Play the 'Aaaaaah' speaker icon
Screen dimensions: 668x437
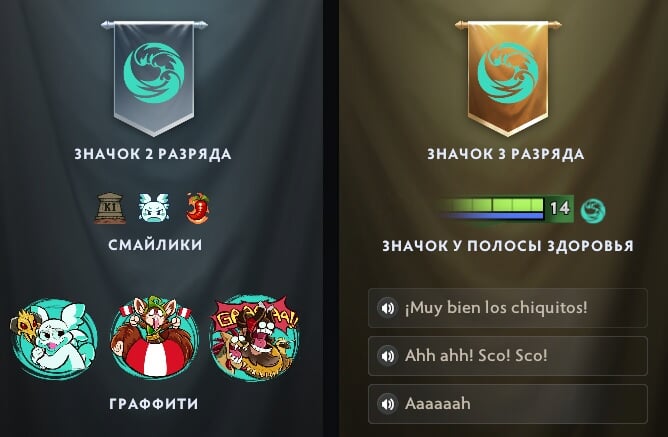pos(387,404)
